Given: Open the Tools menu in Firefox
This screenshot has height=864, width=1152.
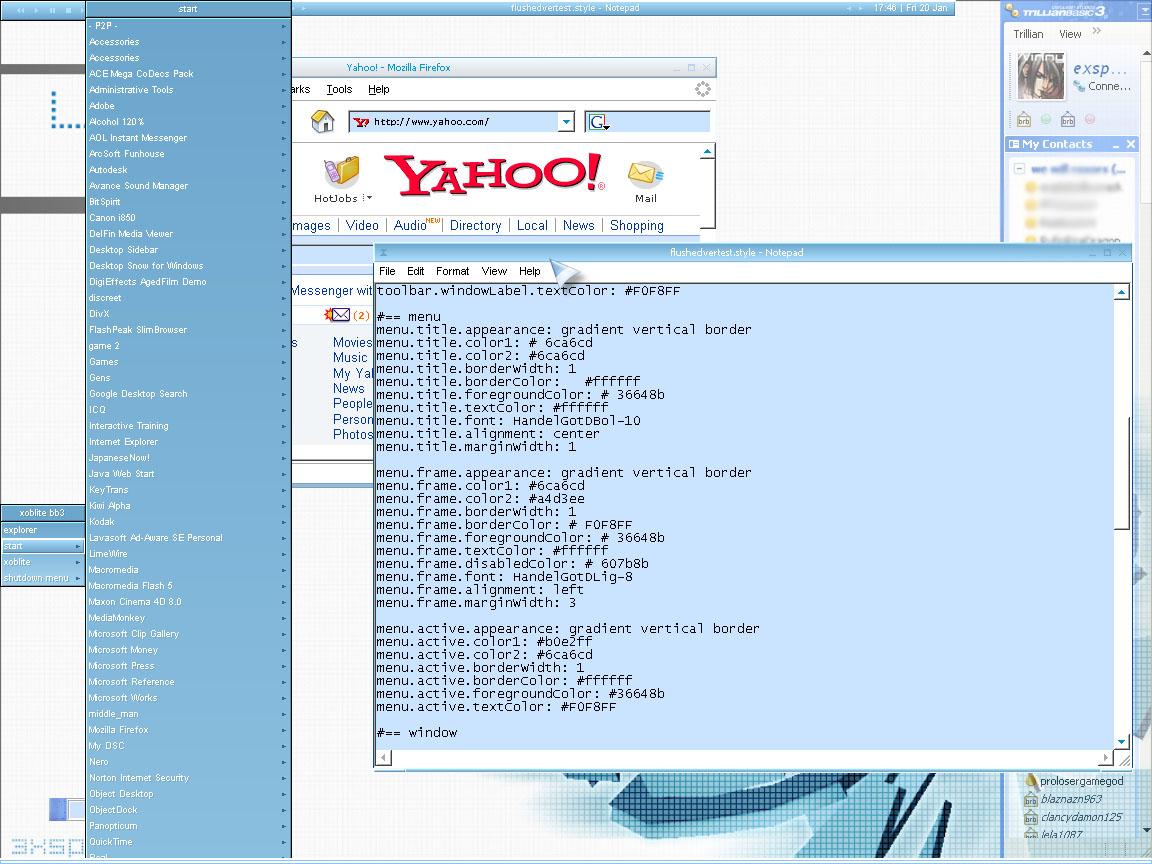Looking at the screenshot, I should (339, 89).
